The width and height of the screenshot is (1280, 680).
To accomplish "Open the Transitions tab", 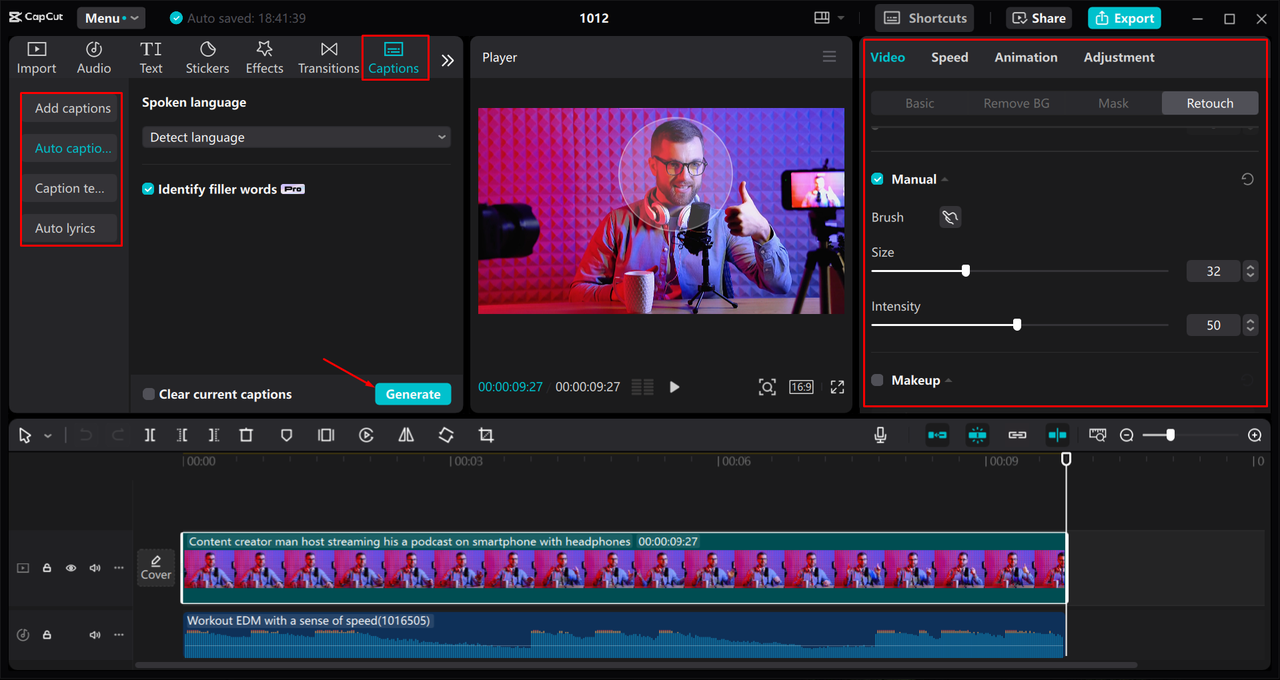I will (328, 58).
